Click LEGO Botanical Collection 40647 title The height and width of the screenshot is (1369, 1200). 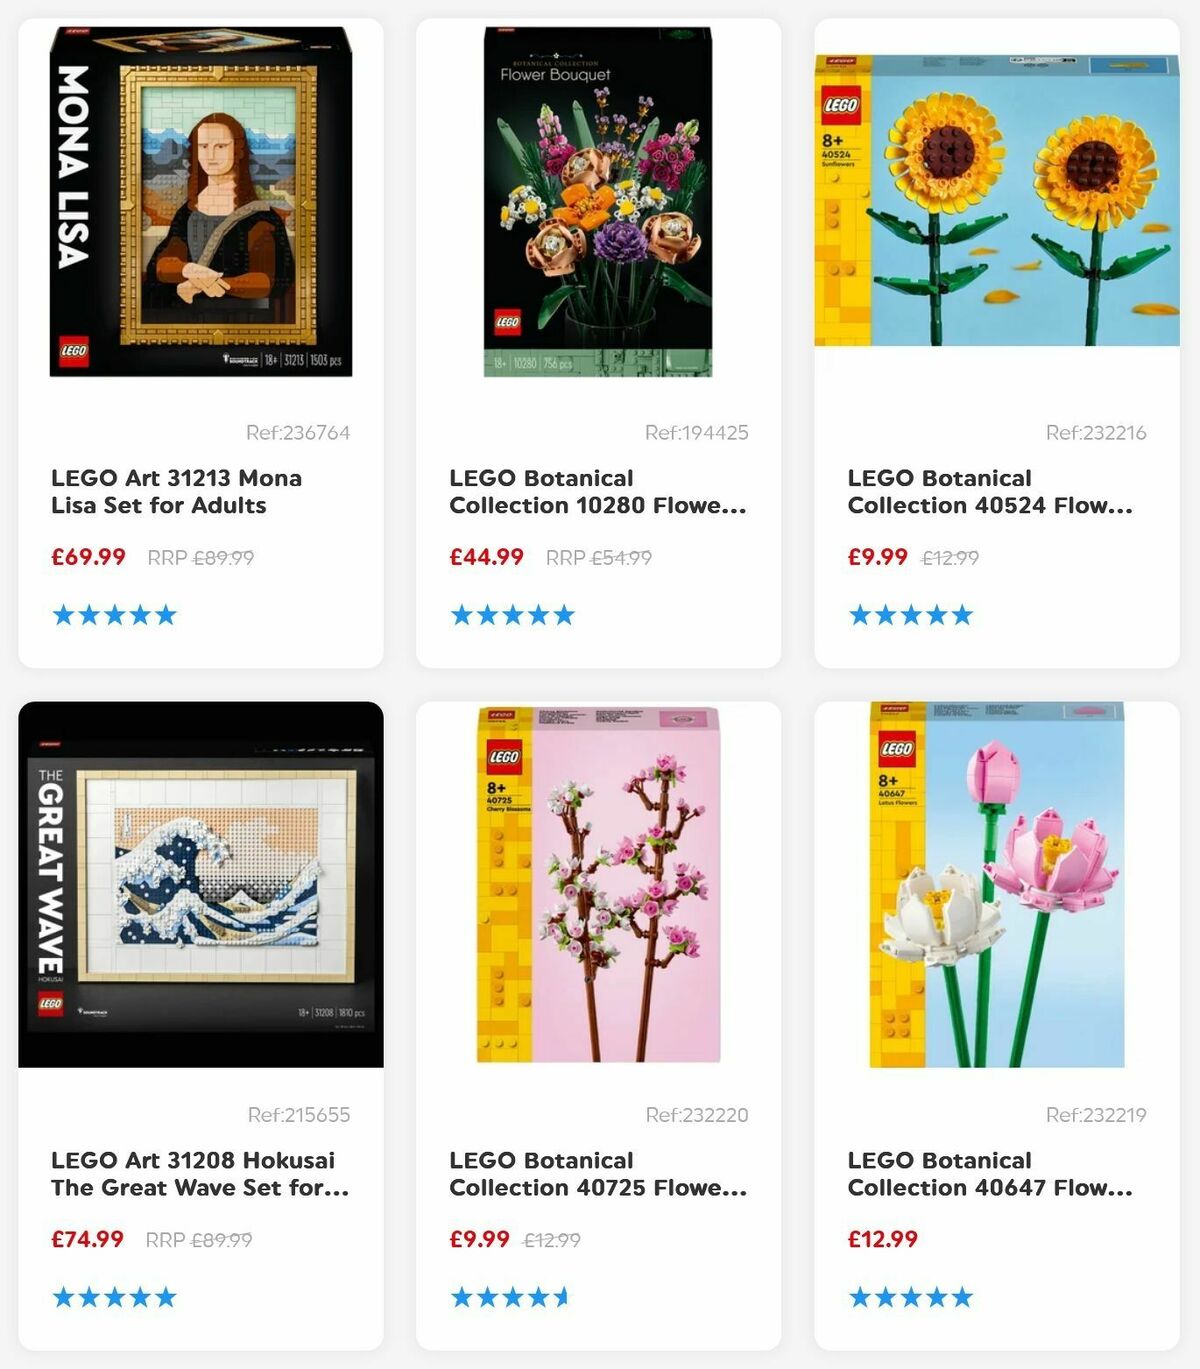[x=990, y=1174]
